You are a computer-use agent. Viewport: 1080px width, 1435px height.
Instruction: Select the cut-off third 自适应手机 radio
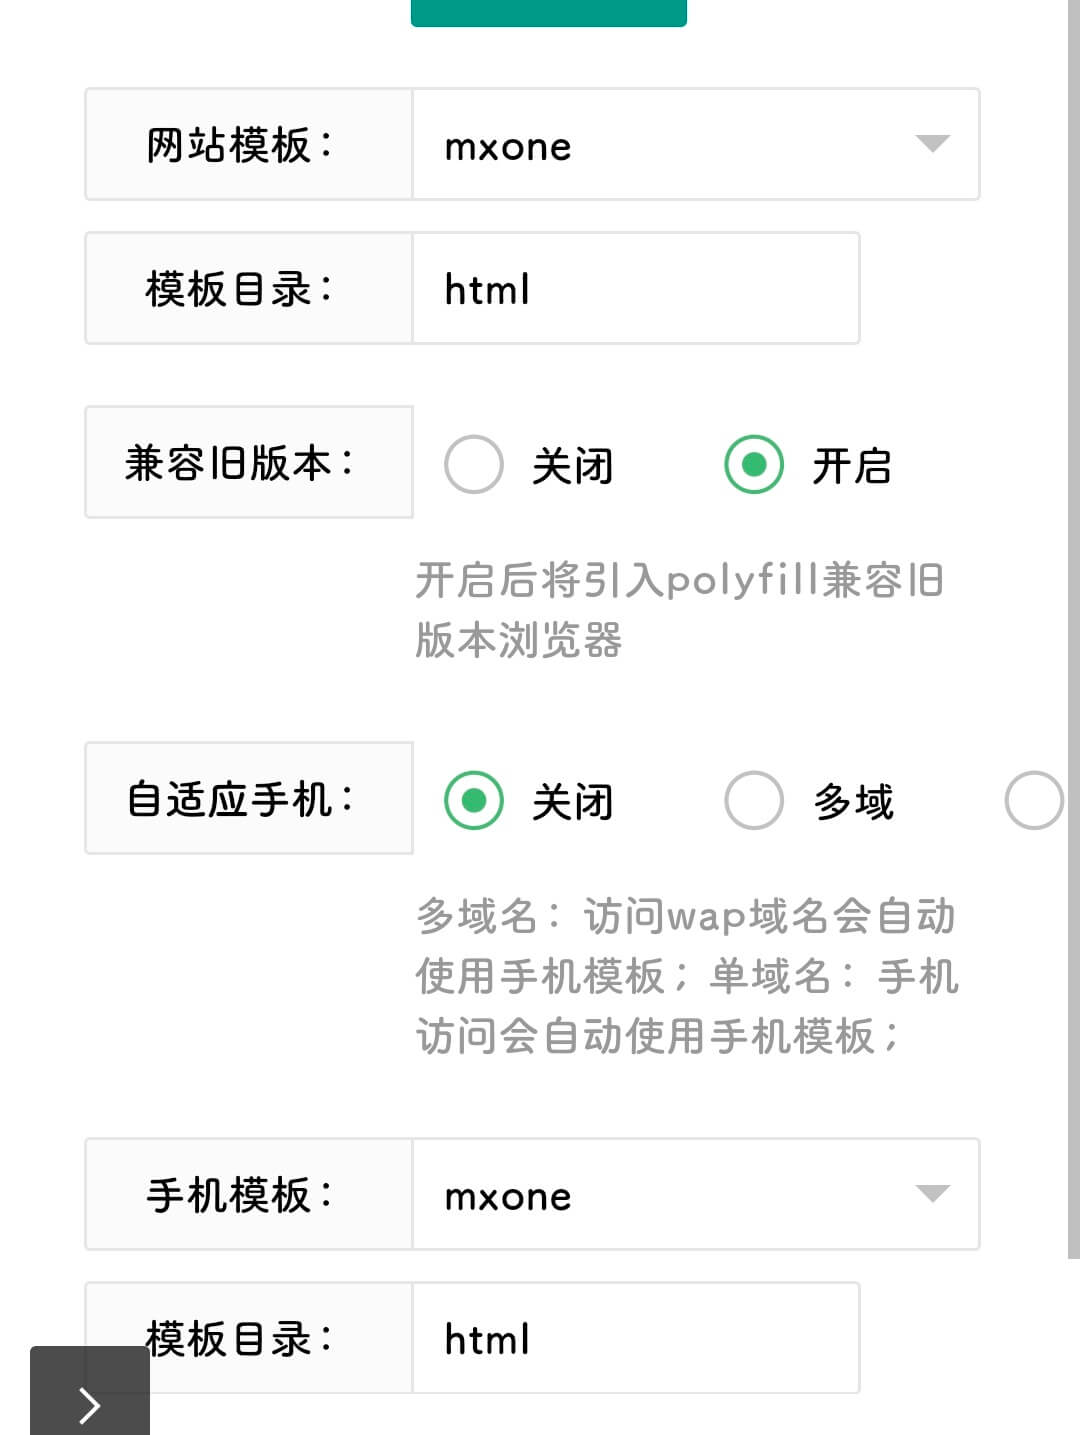click(1034, 800)
